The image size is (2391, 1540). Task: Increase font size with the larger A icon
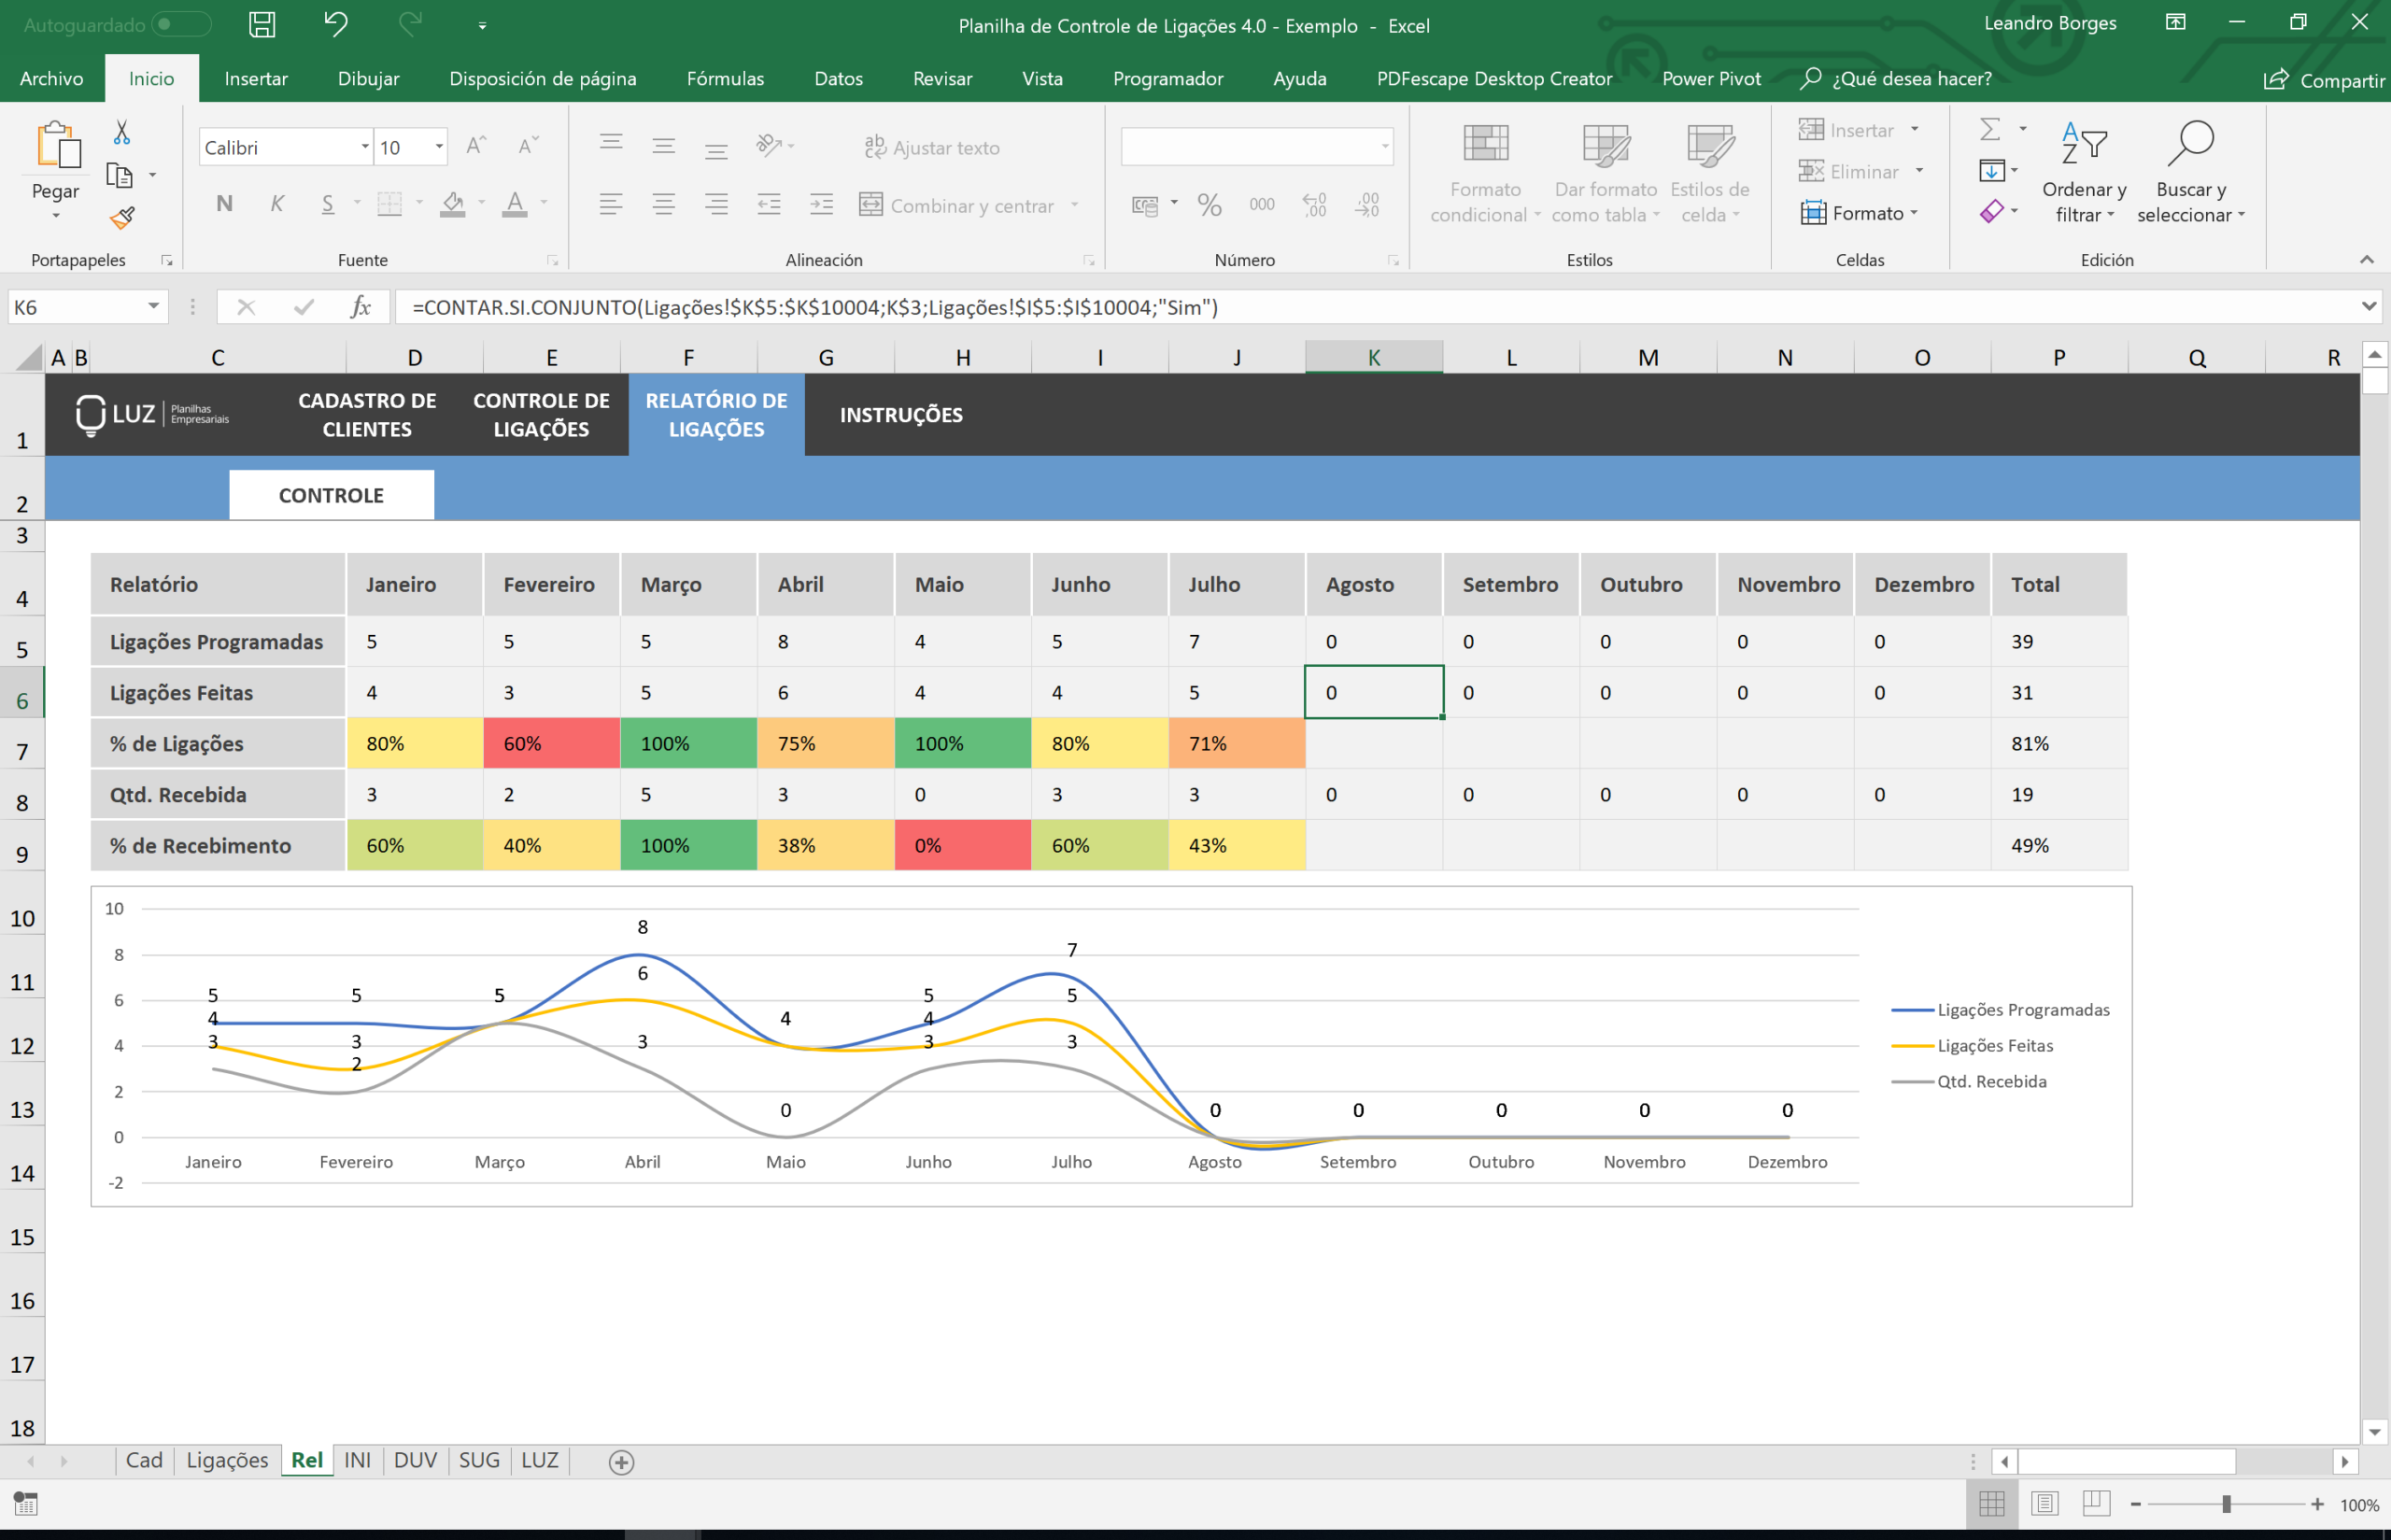click(x=476, y=146)
